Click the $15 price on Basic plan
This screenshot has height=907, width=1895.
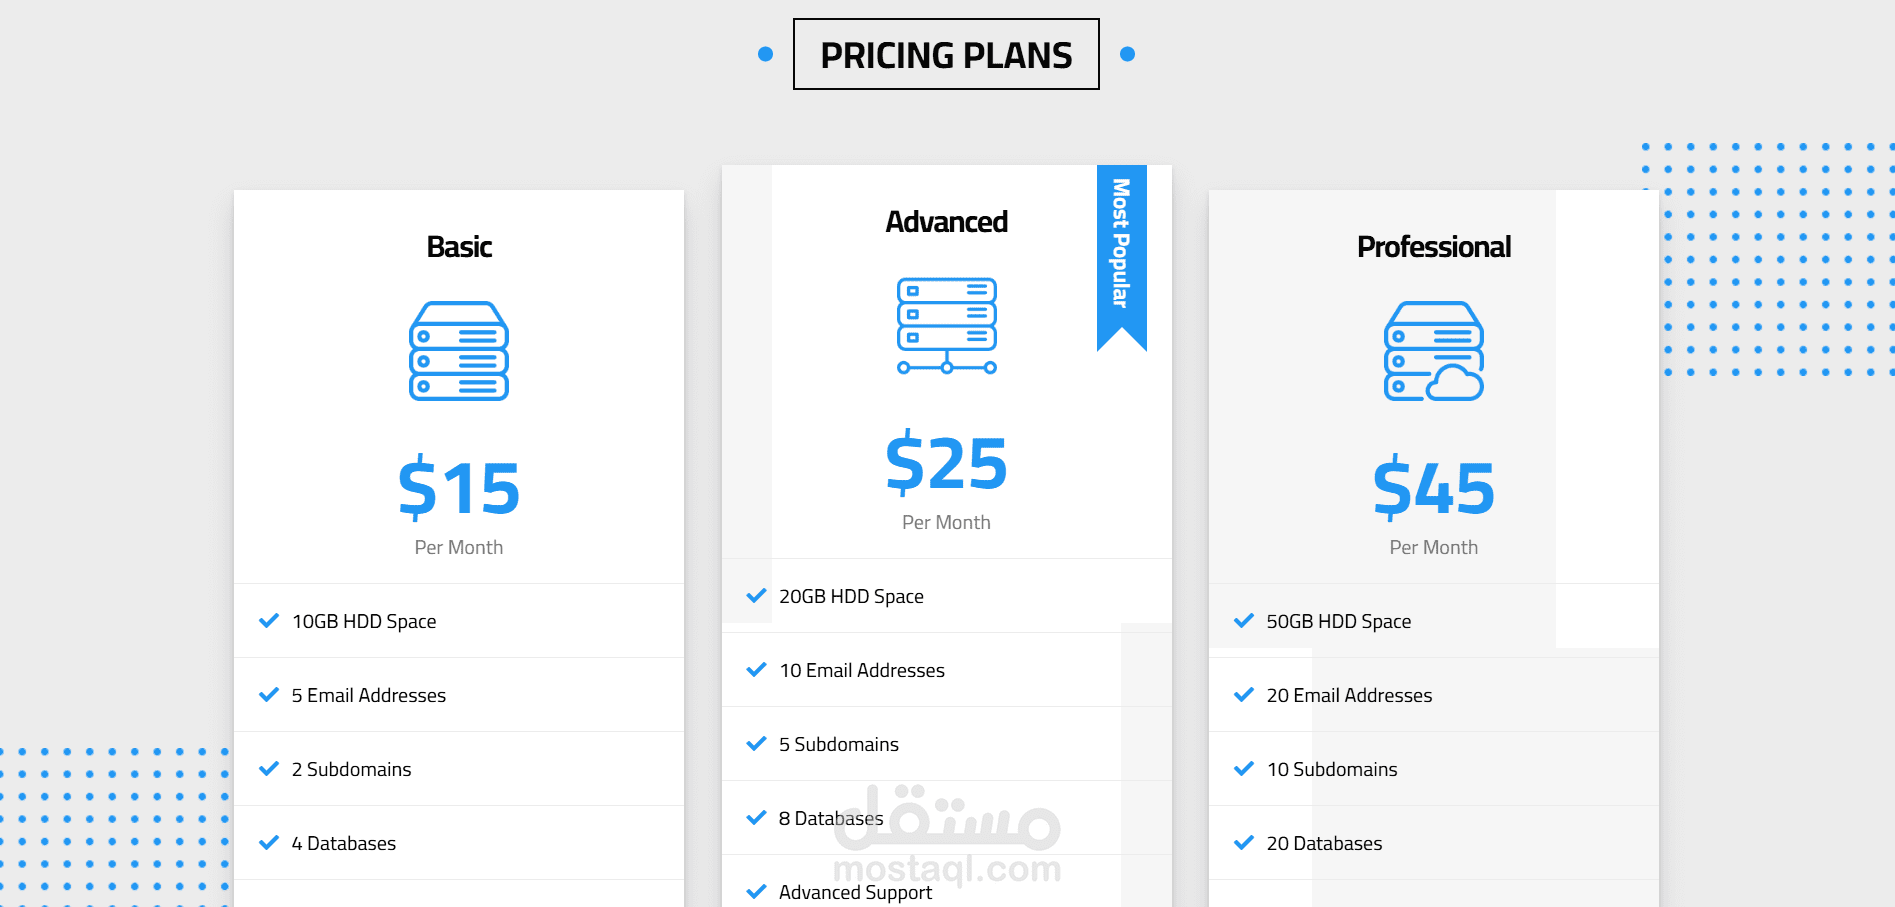459,488
